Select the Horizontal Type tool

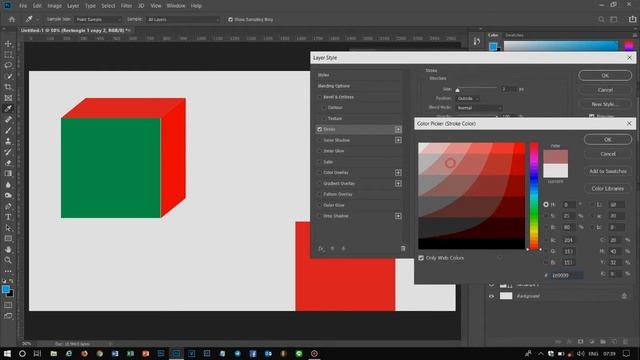pos(8,217)
